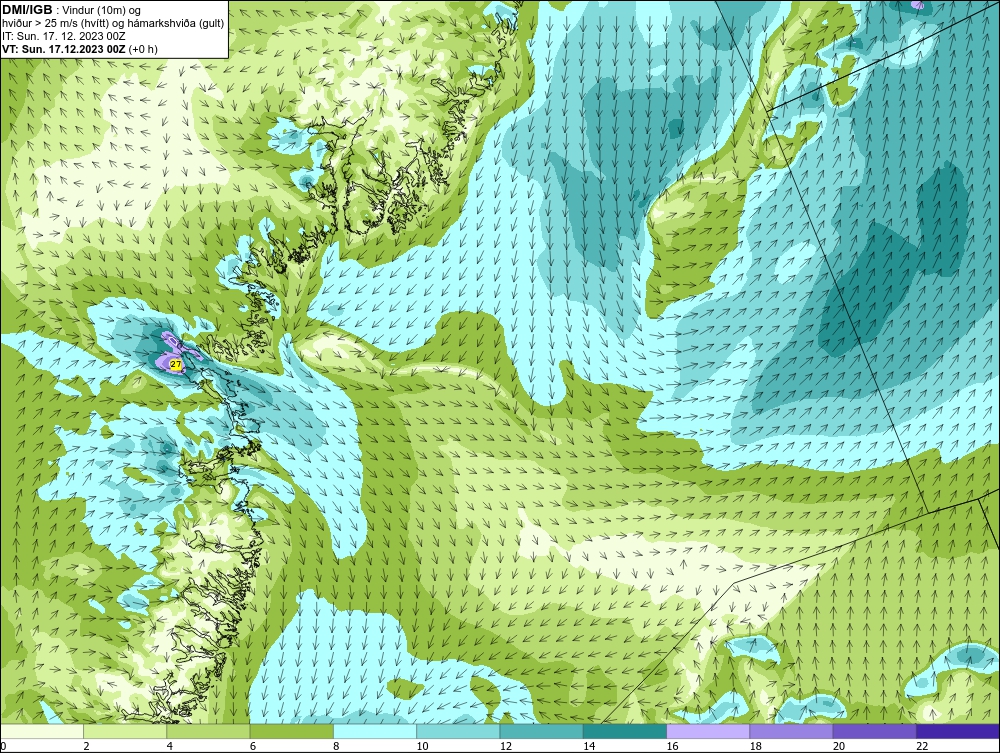Screen dimensions: 1000x753
Task: Select the 14–16 m/s dark teal legend swatch
Action: (625, 731)
